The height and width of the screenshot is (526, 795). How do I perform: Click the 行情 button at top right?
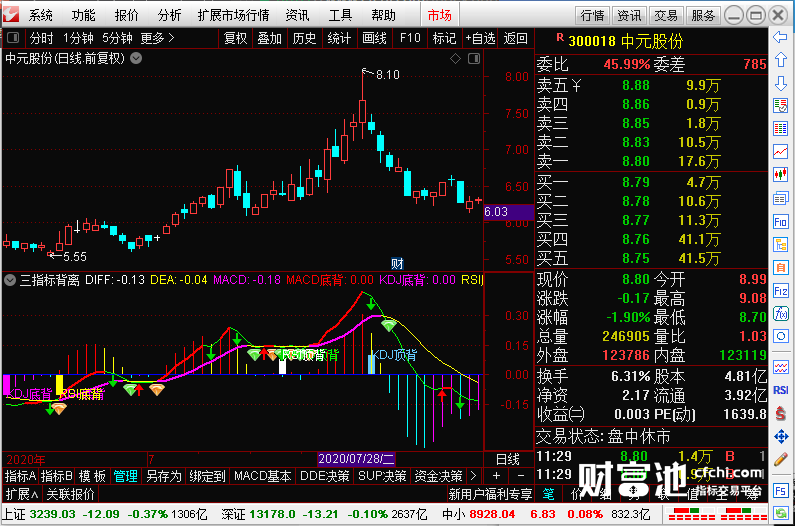point(593,16)
